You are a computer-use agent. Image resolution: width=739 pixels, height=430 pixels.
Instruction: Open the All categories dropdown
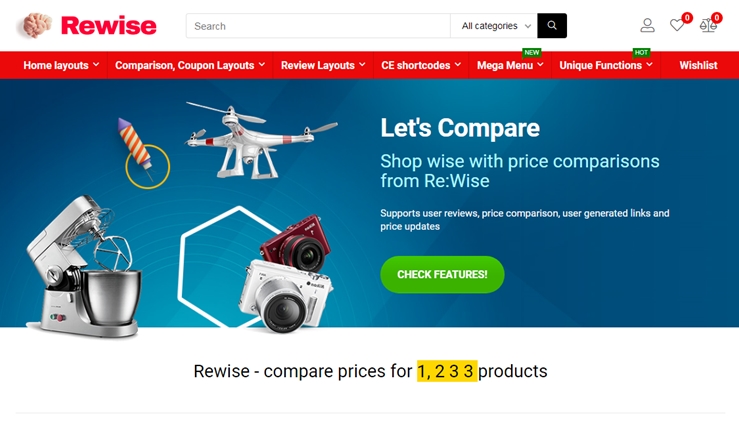494,26
